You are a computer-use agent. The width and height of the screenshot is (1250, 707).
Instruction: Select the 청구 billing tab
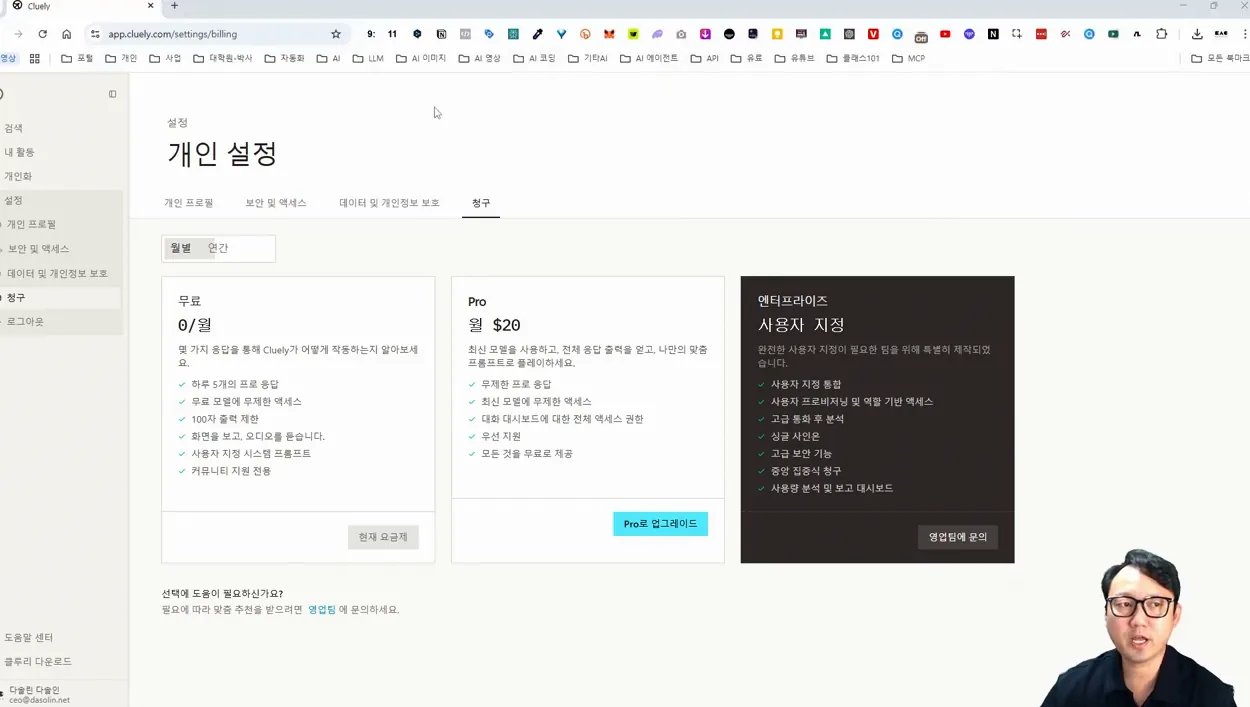click(x=481, y=203)
